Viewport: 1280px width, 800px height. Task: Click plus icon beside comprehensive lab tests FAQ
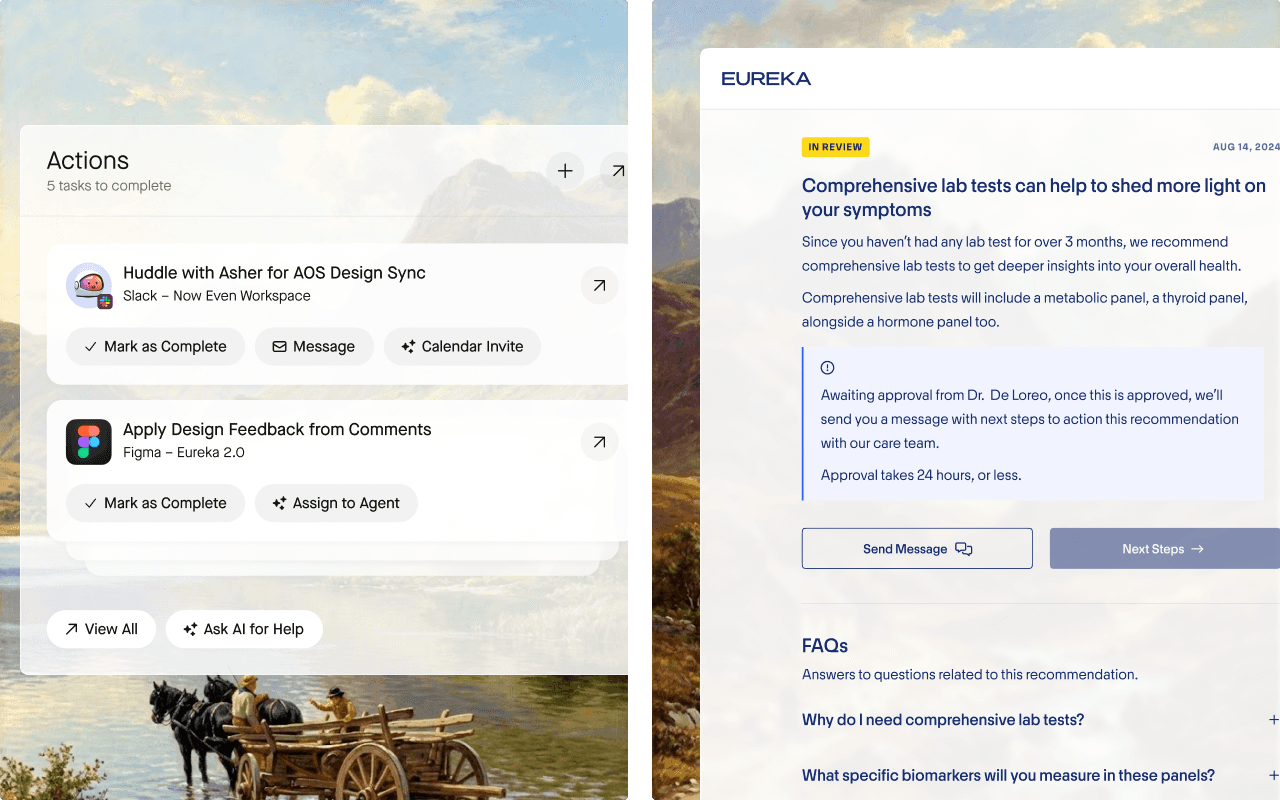(1273, 720)
